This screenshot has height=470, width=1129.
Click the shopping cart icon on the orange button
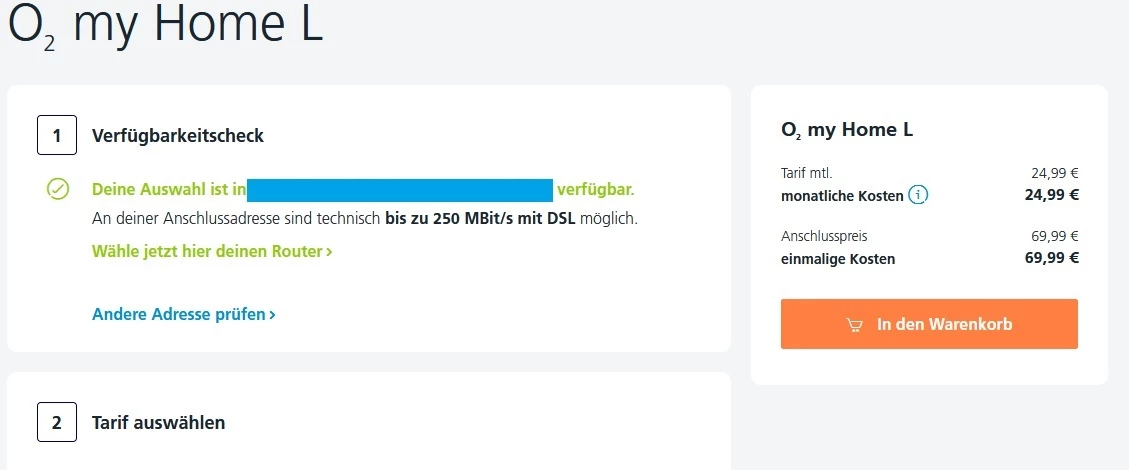coord(854,325)
